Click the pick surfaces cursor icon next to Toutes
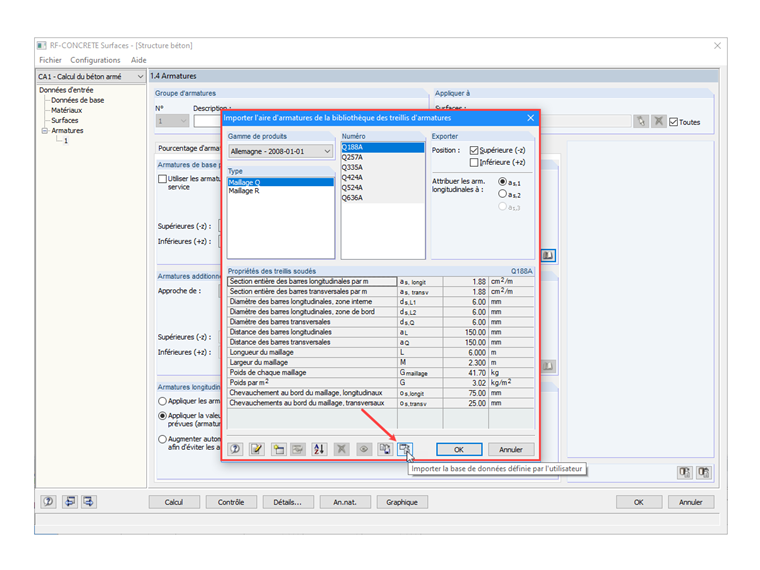This screenshot has width=760, height=570. 641,121
